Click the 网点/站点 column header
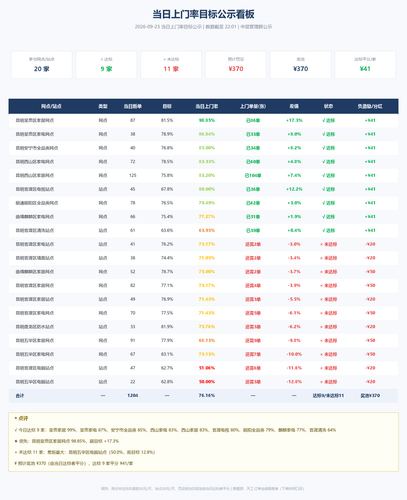The width and height of the screenshot is (407, 500). [51, 106]
